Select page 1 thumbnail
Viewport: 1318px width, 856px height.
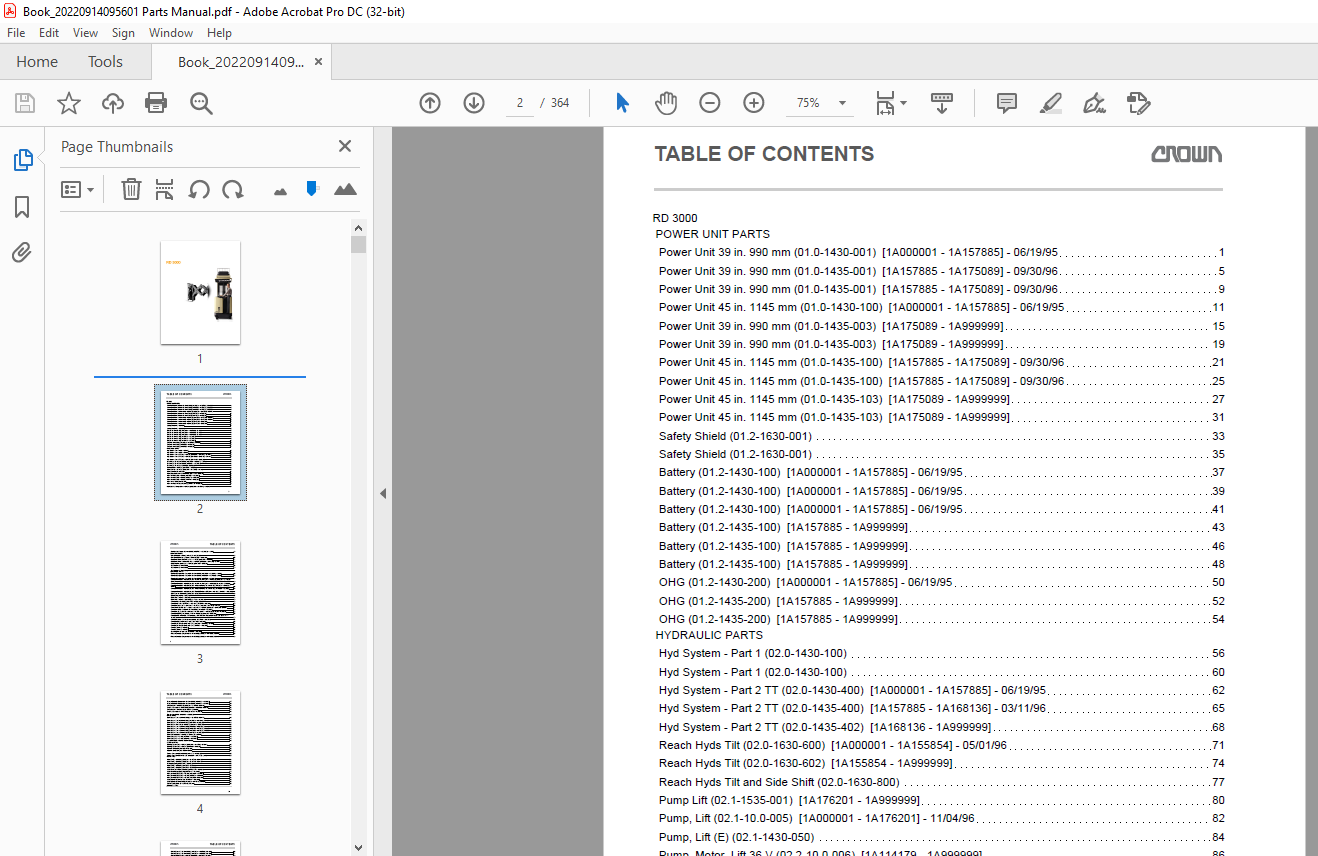[x=200, y=292]
